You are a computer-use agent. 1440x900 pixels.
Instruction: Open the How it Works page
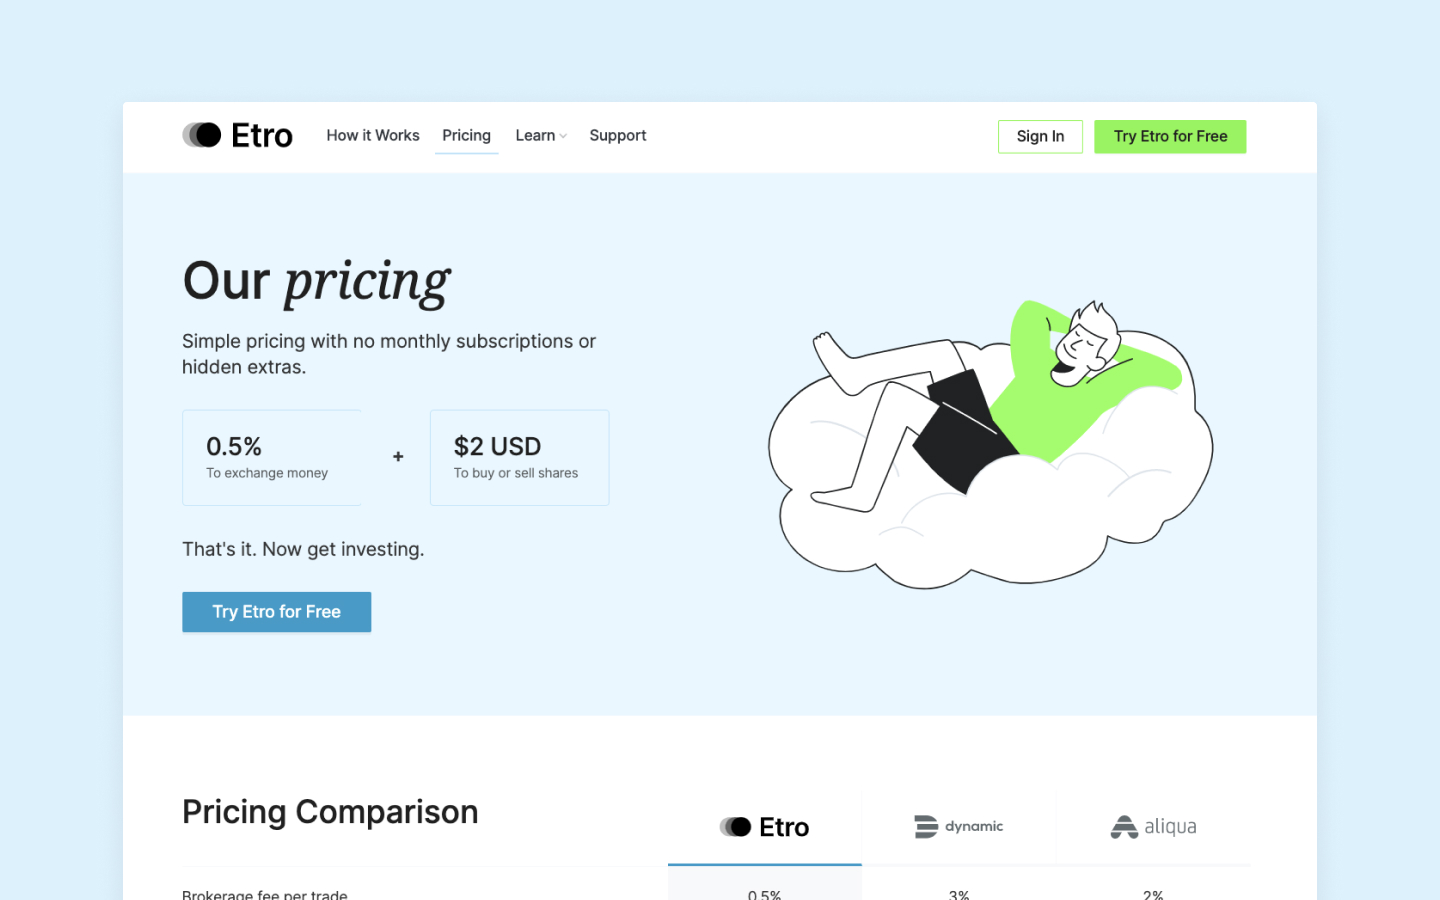point(373,136)
